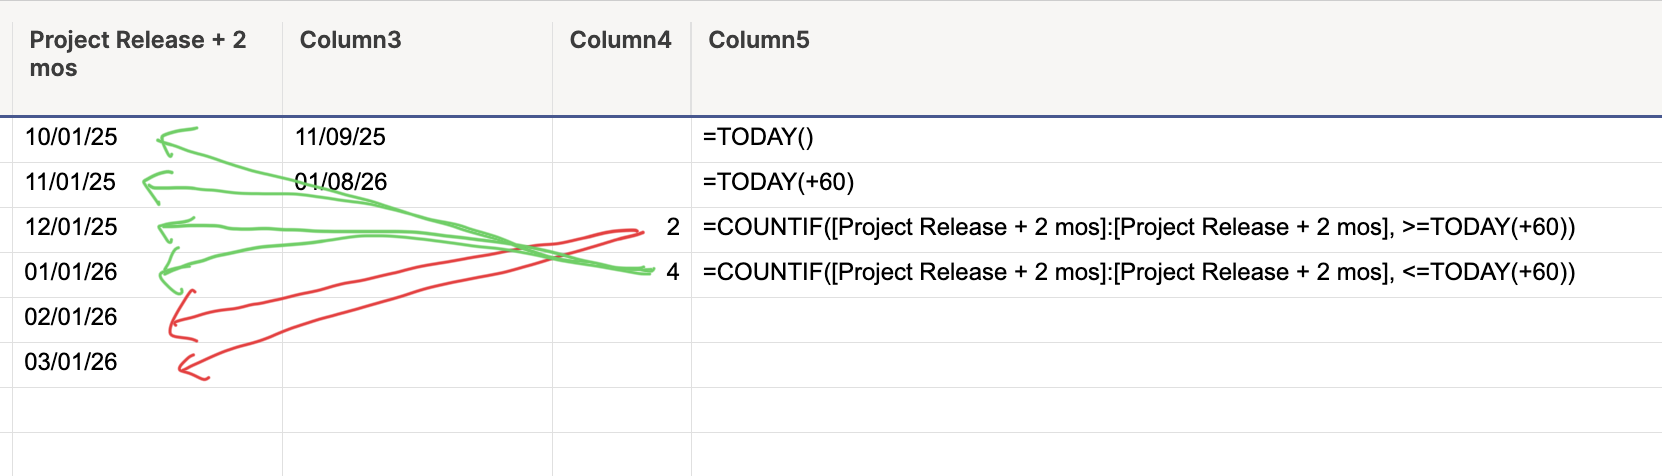
Task: Select the cell containing 10/01/25
Action: pyautogui.click(x=71, y=137)
